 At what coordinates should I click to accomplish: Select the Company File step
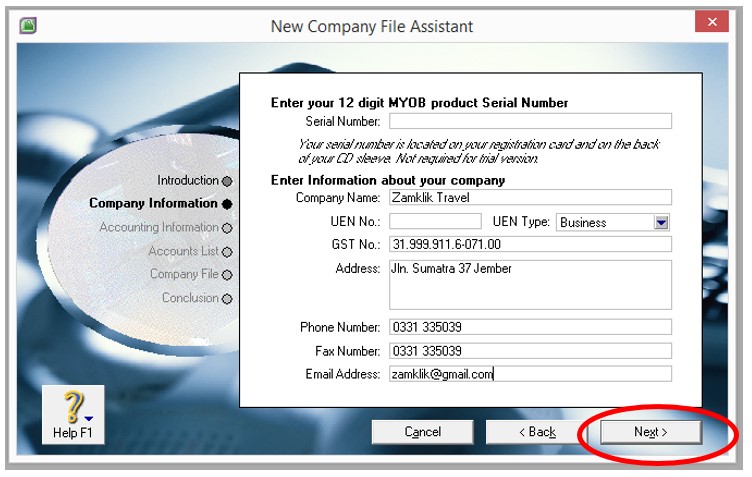[x=191, y=274]
